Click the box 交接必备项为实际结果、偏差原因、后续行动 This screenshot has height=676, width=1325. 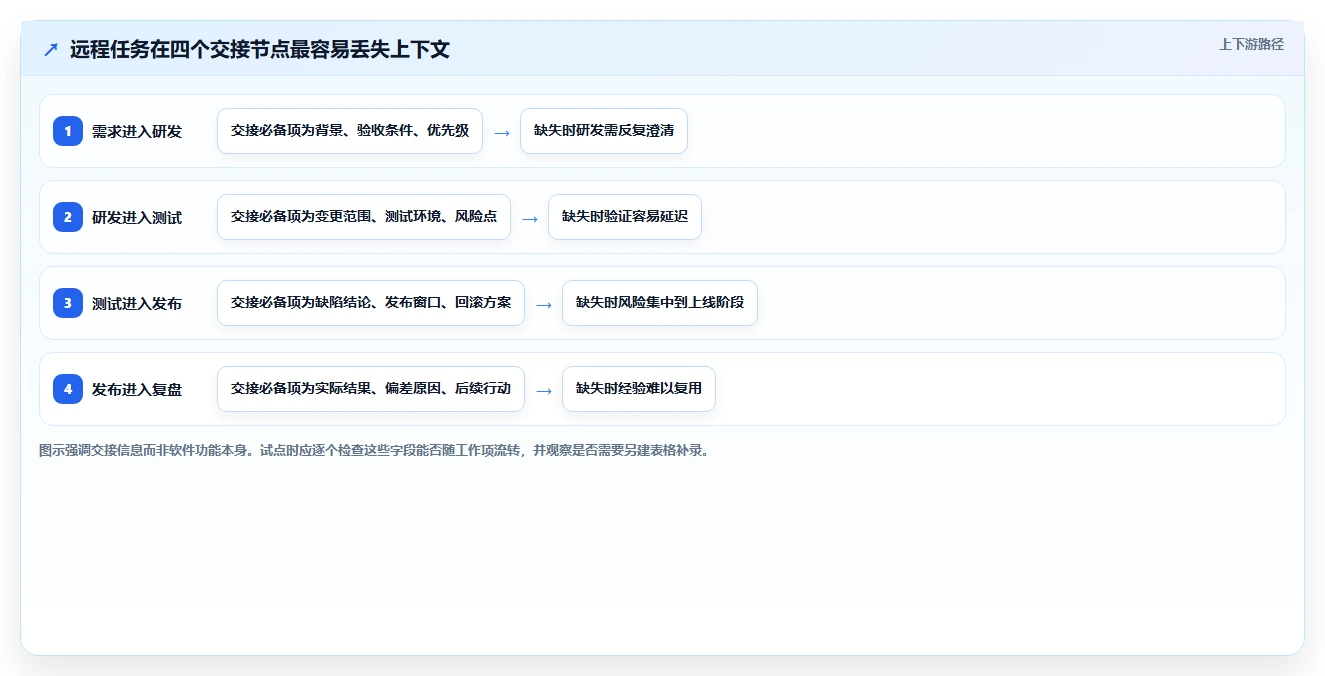[371, 389]
